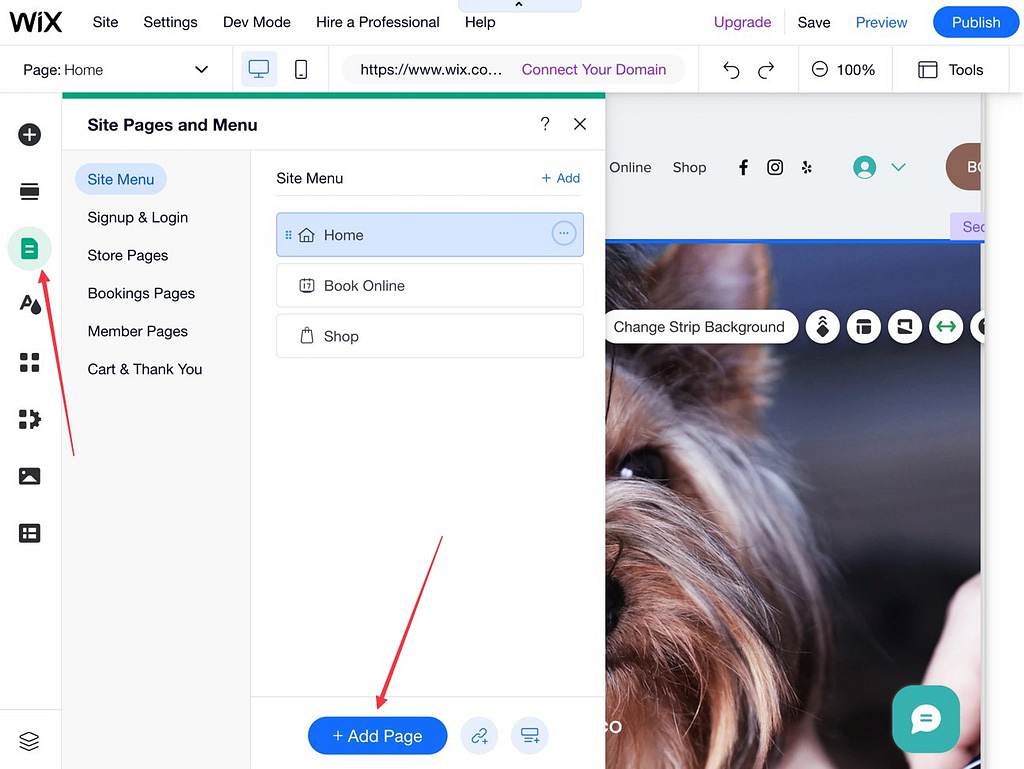The height and width of the screenshot is (769, 1024).
Task: Open the Layers icon at bottom left
Action: [x=29, y=741]
